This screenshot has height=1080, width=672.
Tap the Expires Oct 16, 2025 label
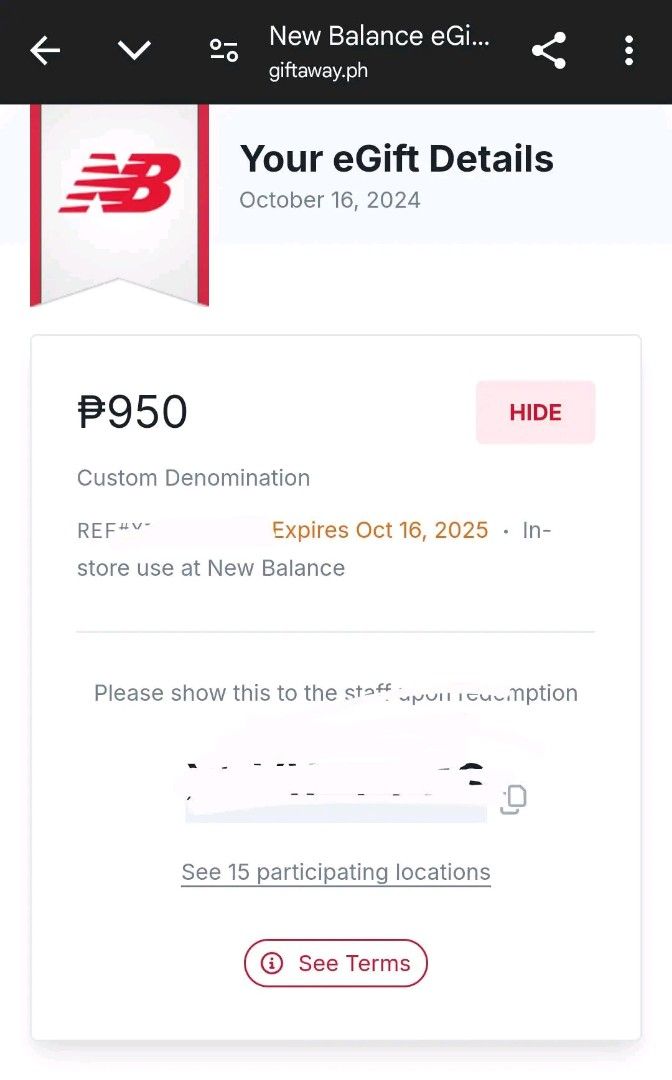pos(380,530)
